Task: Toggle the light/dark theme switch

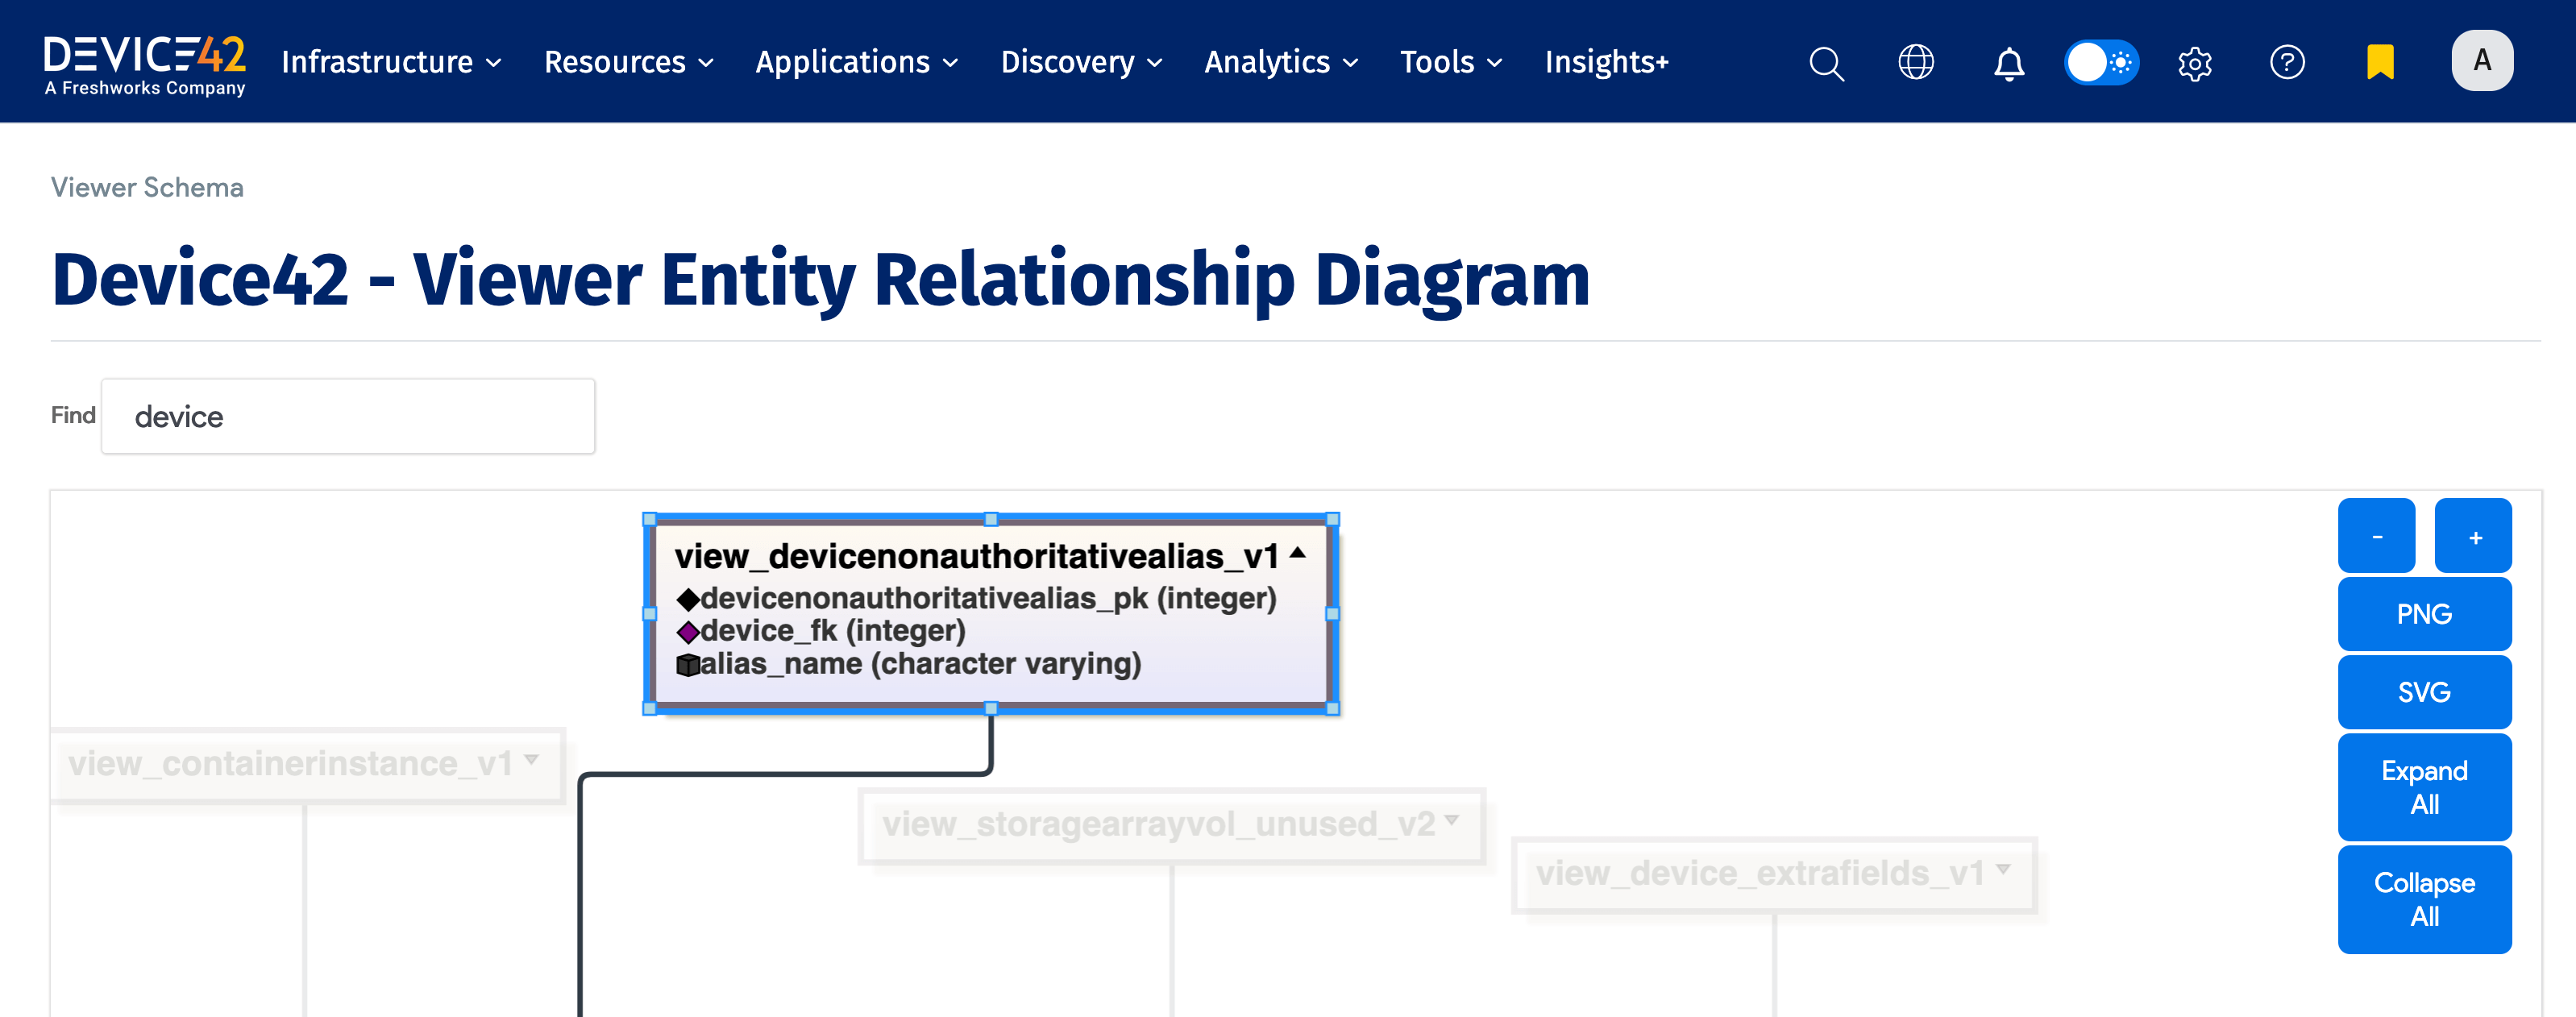Action: pyautogui.click(x=2102, y=62)
